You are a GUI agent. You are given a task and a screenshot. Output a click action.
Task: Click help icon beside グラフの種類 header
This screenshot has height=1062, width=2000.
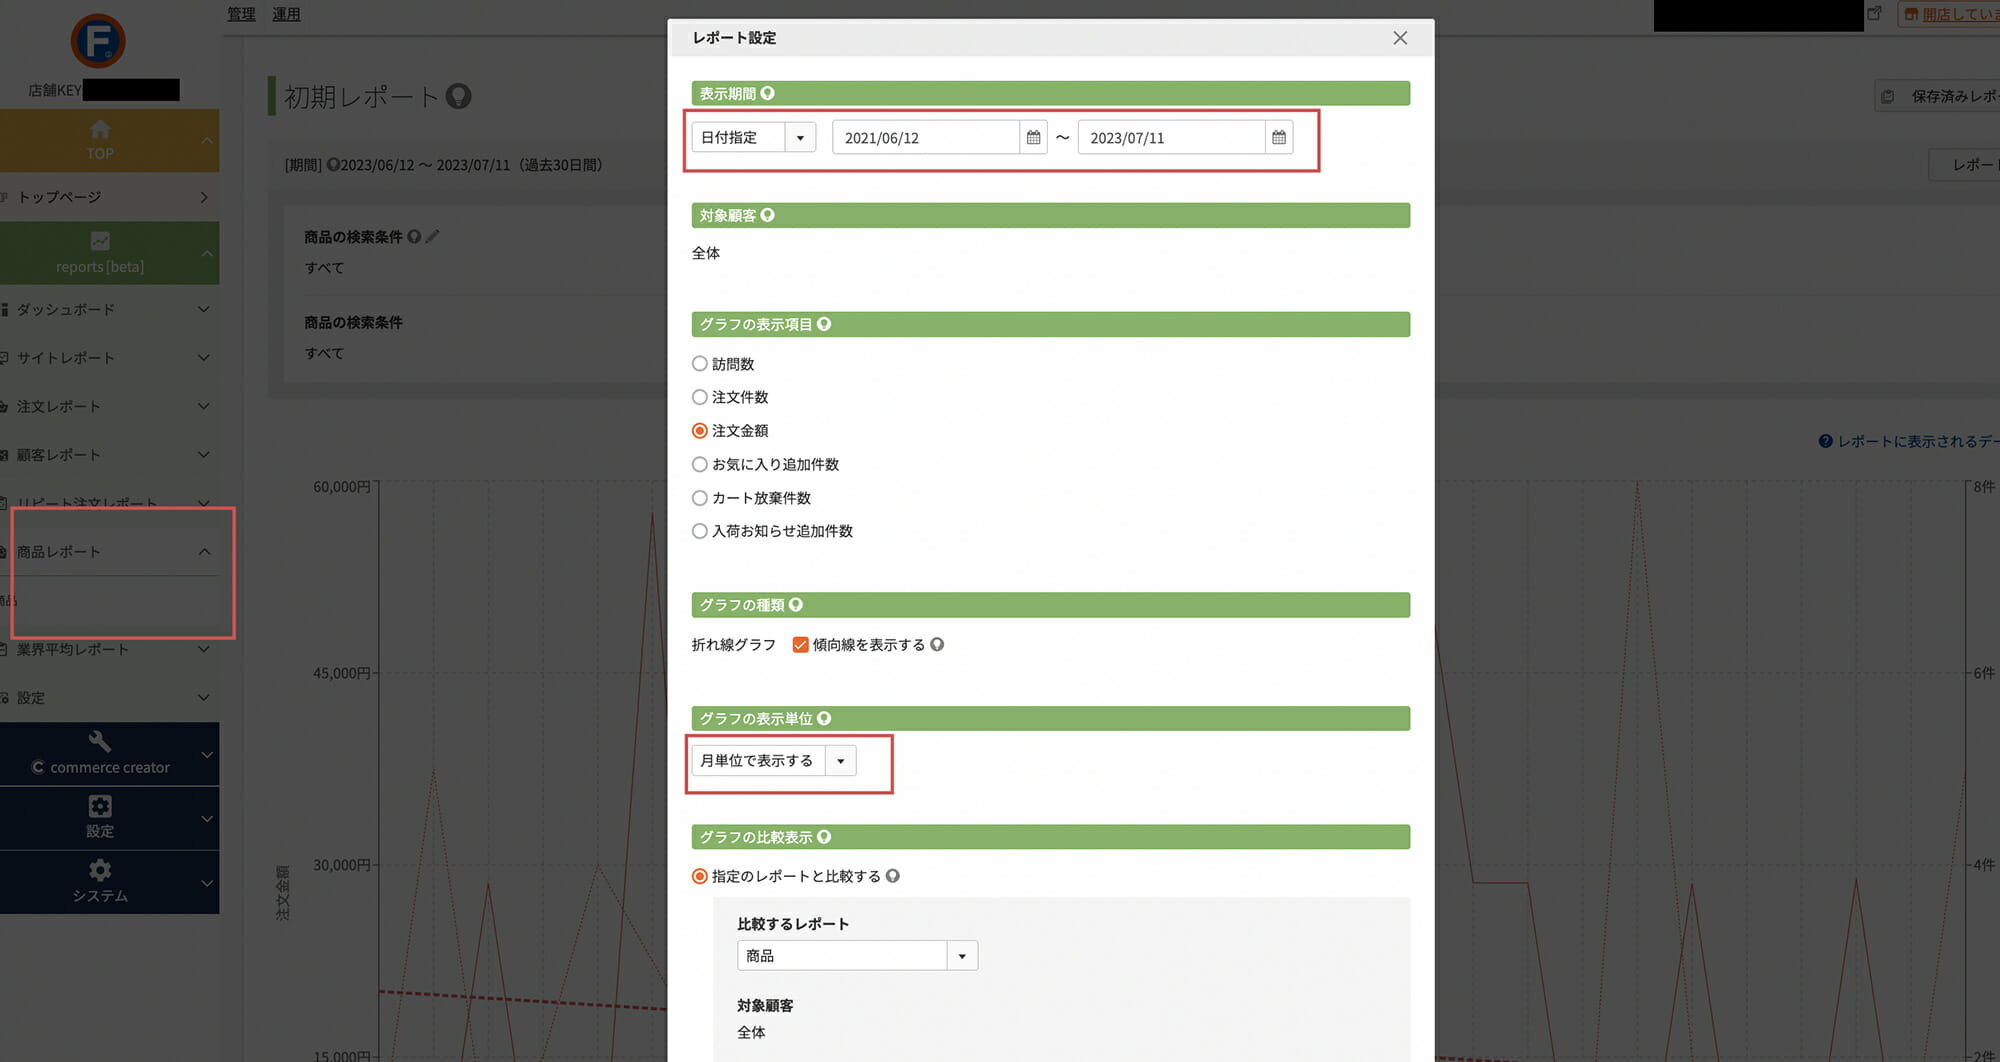coord(796,605)
